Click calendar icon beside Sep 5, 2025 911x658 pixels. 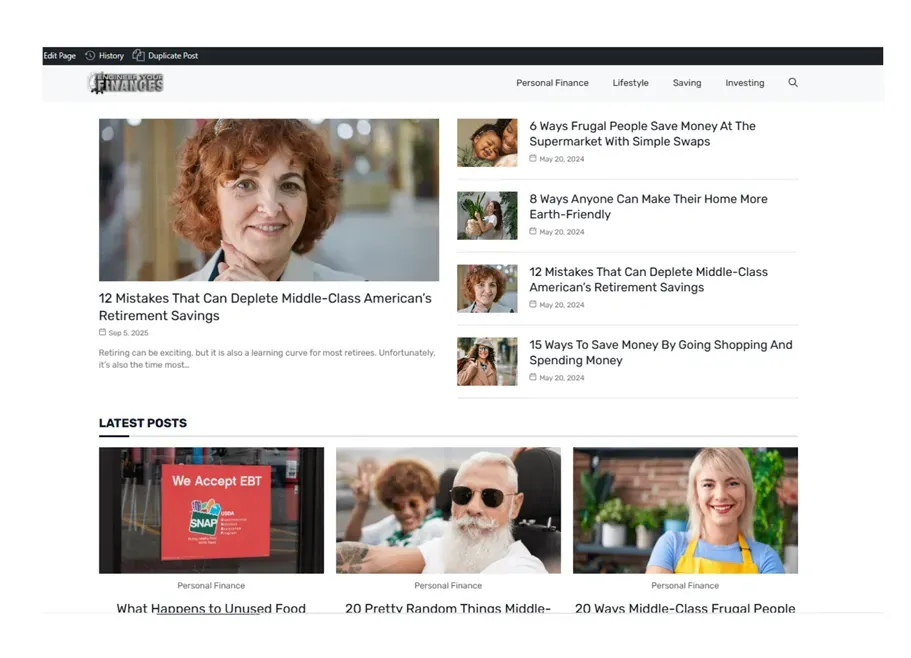click(x=102, y=332)
